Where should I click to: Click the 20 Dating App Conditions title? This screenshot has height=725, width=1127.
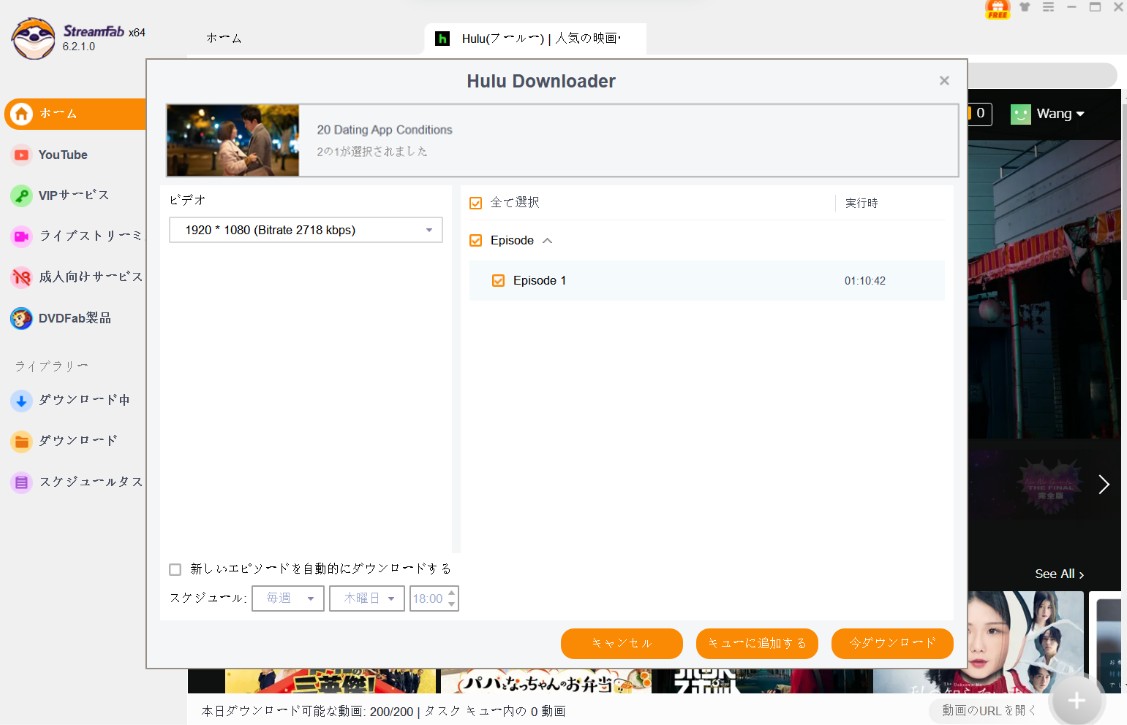(x=385, y=130)
